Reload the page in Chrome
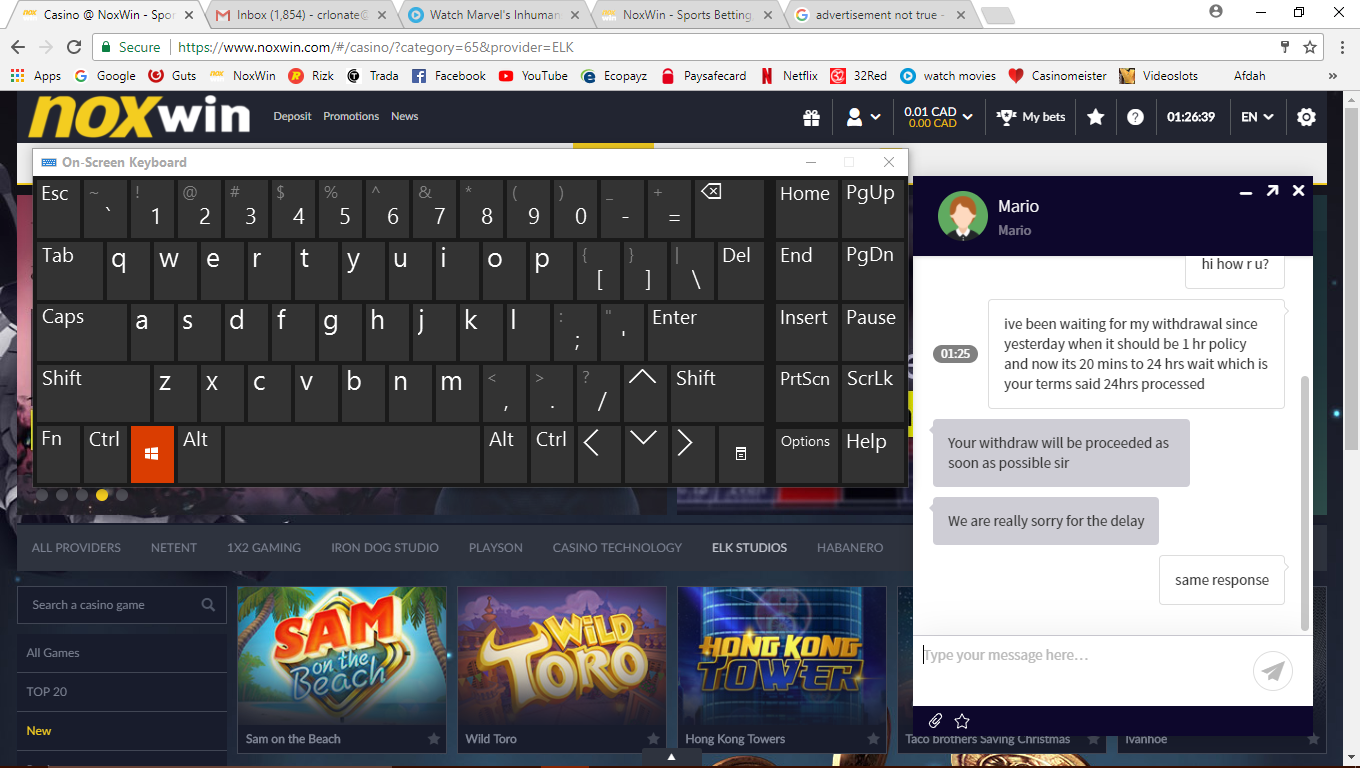This screenshot has width=1360, height=768. [74, 47]
